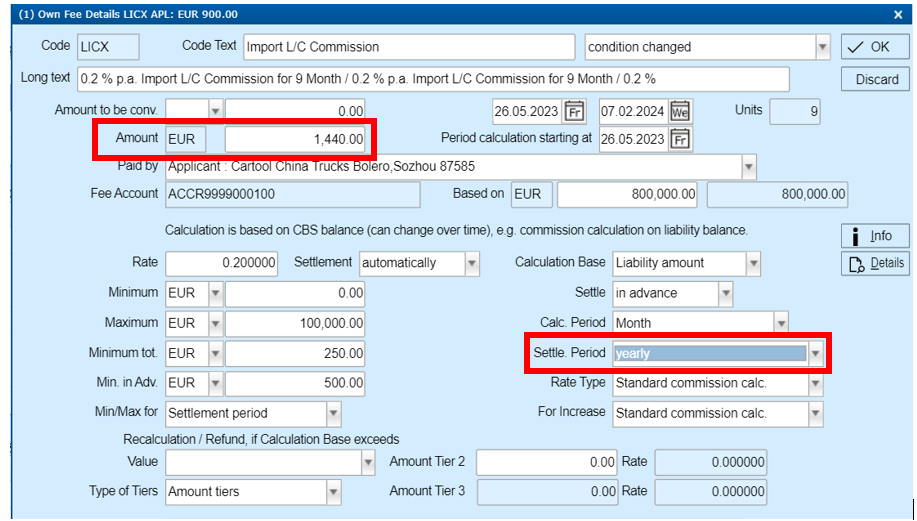Open calendar icon for Period calculation starting date
Viewport: 917px width, 521px height.
(680, 139)
